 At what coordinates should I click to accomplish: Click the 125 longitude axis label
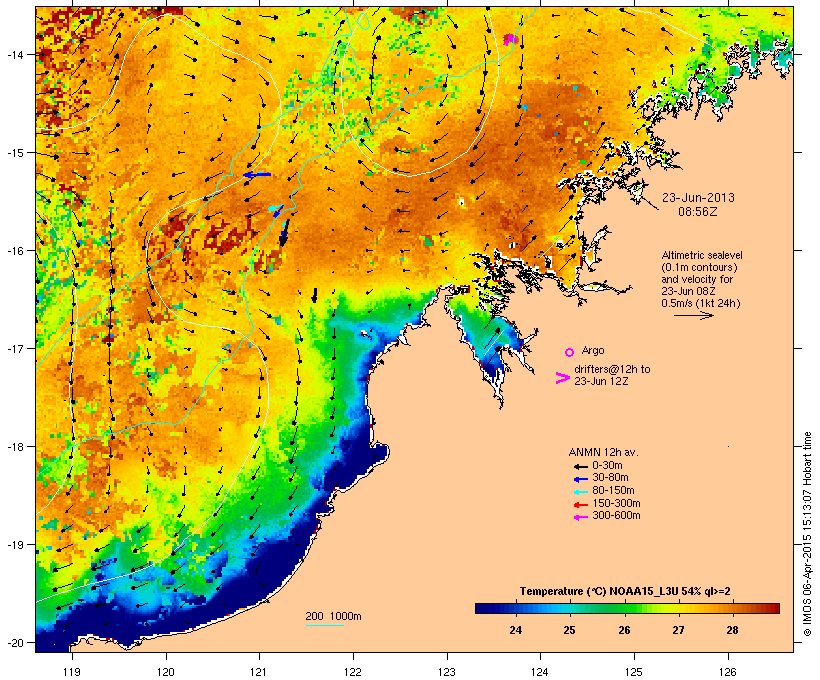634,672
